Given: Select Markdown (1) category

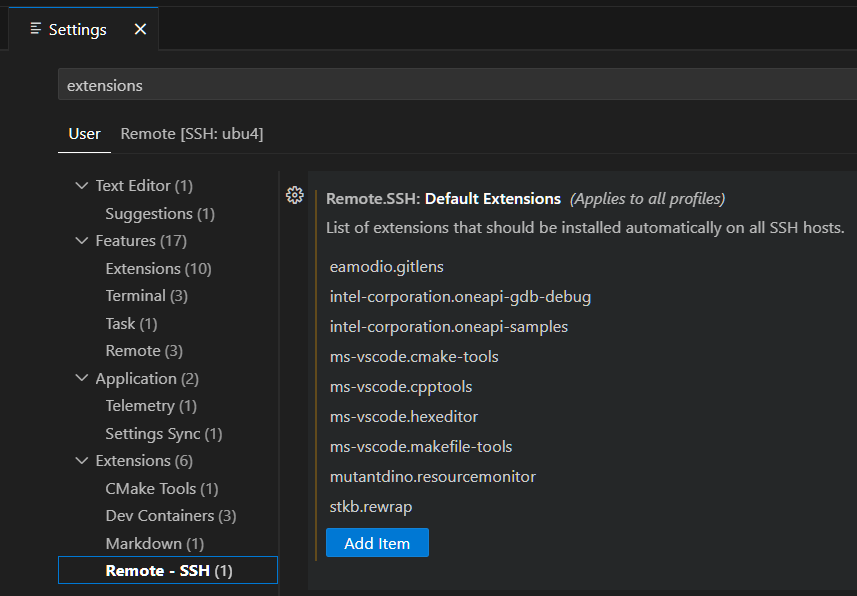Looking at the screenshot, I should (155, 544).
